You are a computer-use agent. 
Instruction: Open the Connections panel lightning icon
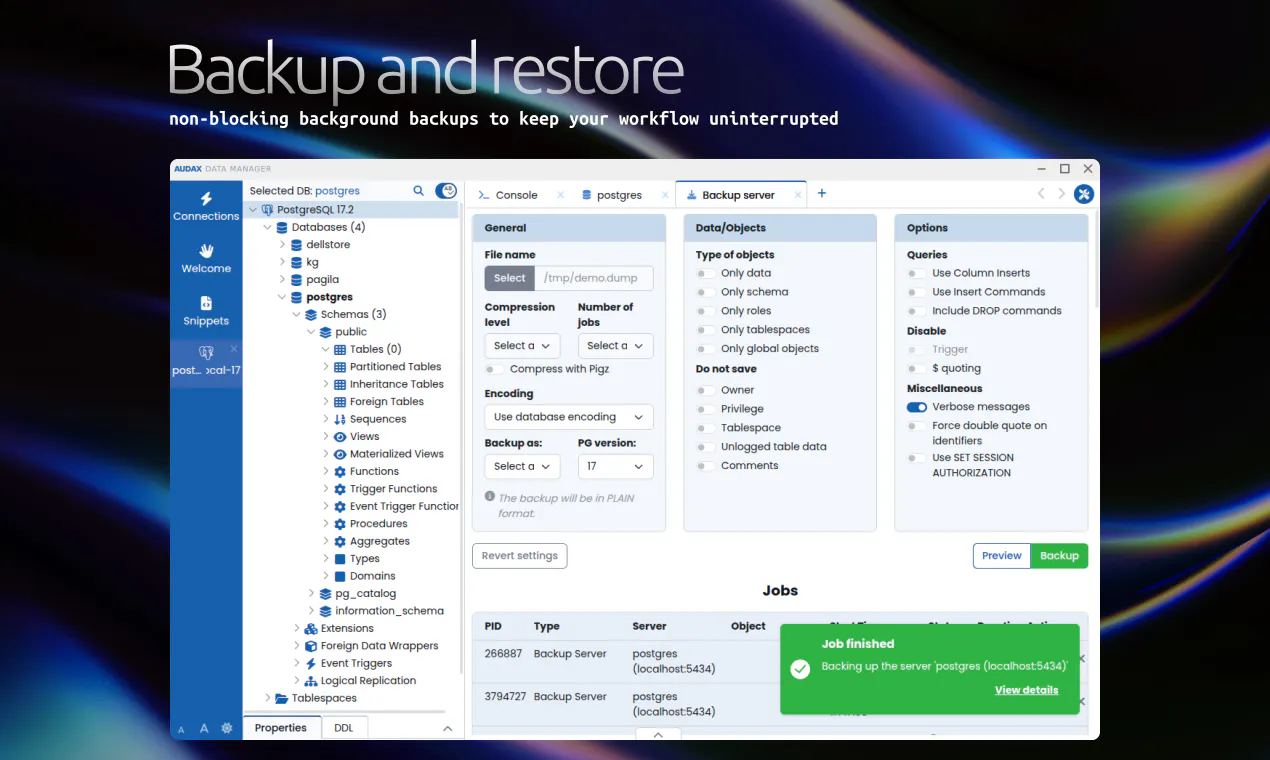[206, 199]
